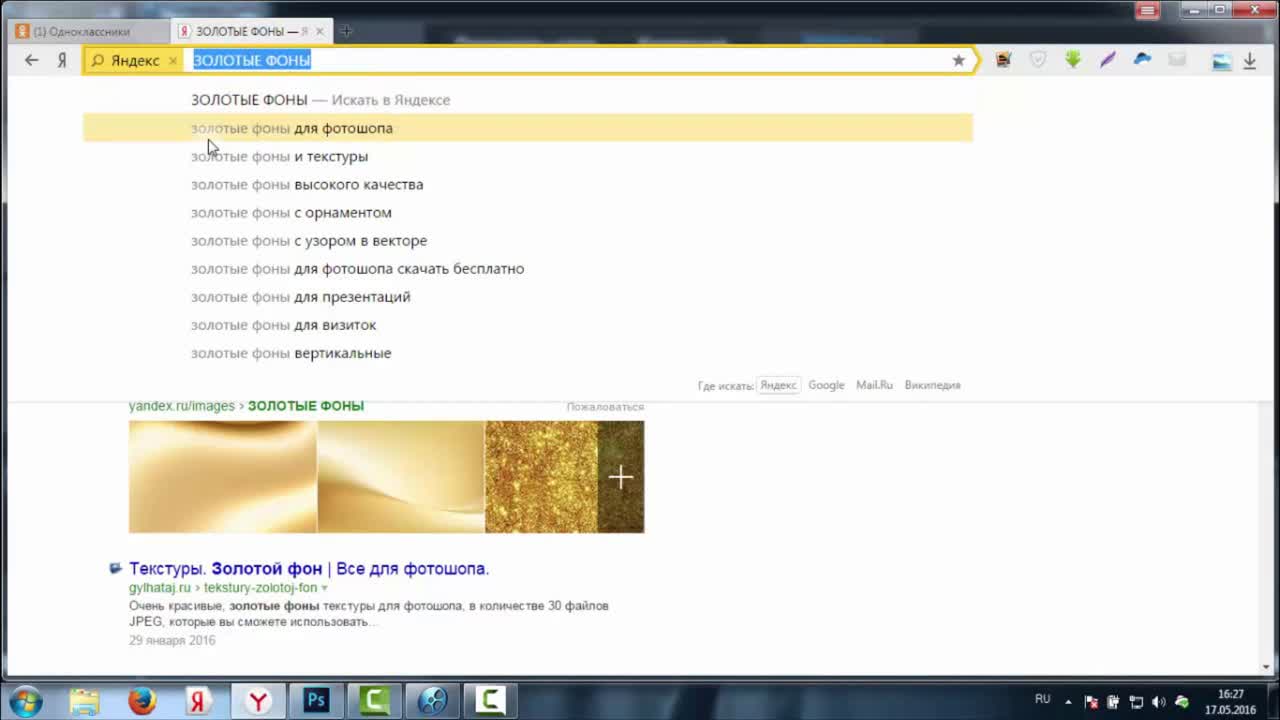Image resolution: width=1280 pixels, height=720 pixels.
Task: Switch search engine to Википедия
Action: 932,385
